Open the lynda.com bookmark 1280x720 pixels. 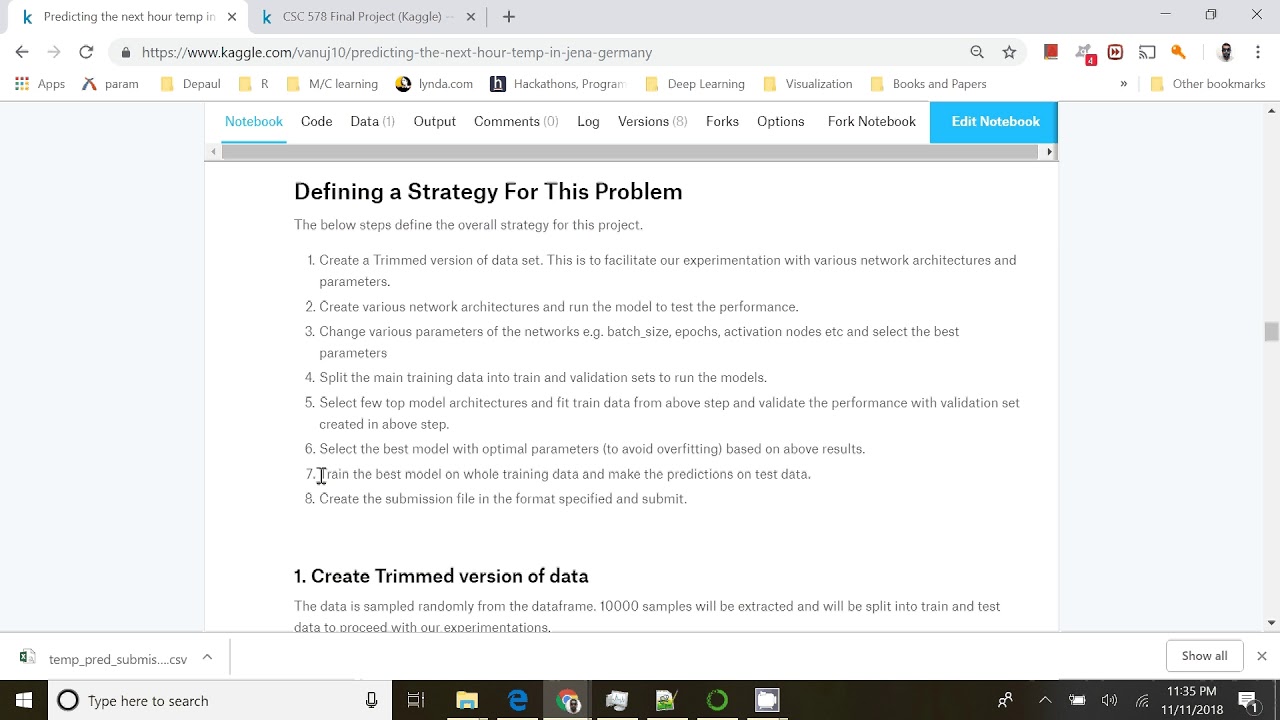[x=434, y=84]
